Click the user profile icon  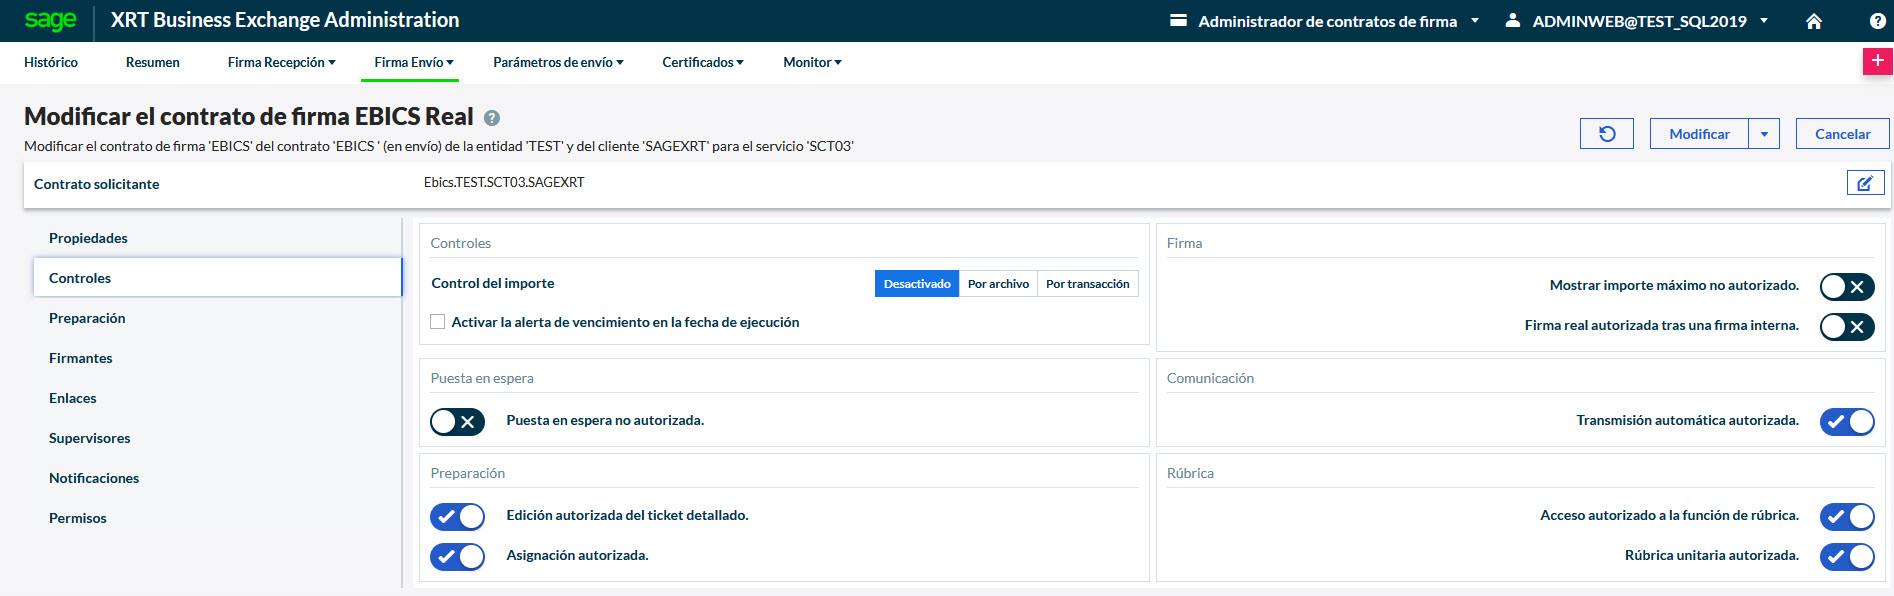coord(1513,21)
